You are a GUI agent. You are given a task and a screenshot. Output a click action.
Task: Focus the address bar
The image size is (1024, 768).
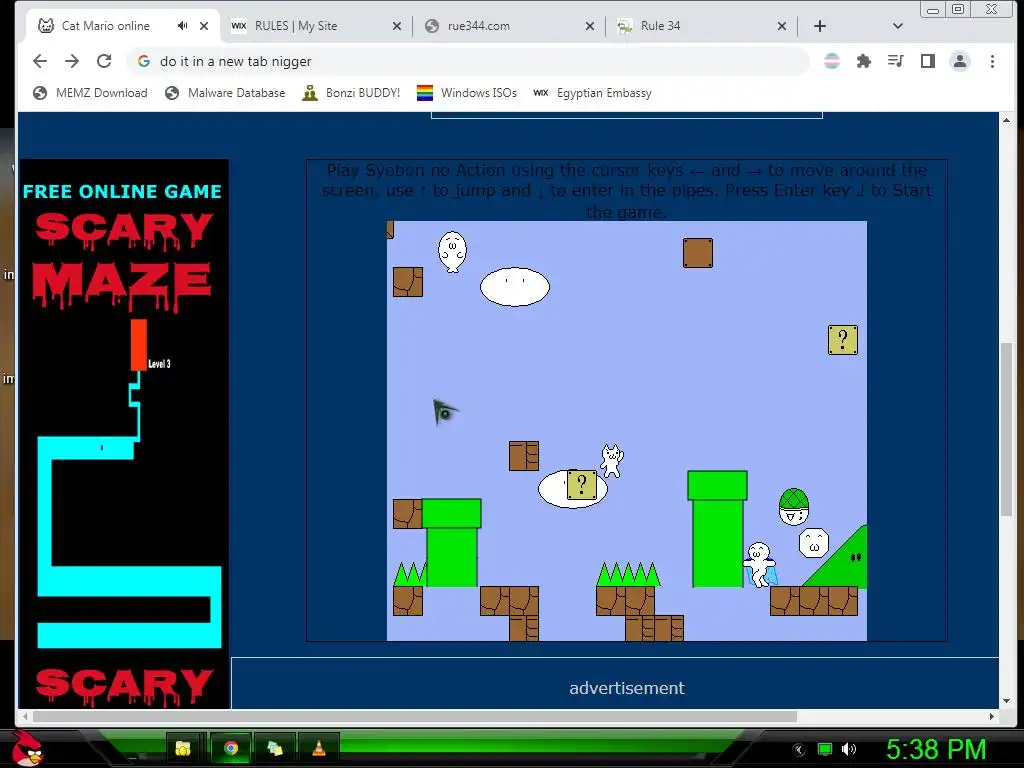pyautogui.click(x=468, y=61)
